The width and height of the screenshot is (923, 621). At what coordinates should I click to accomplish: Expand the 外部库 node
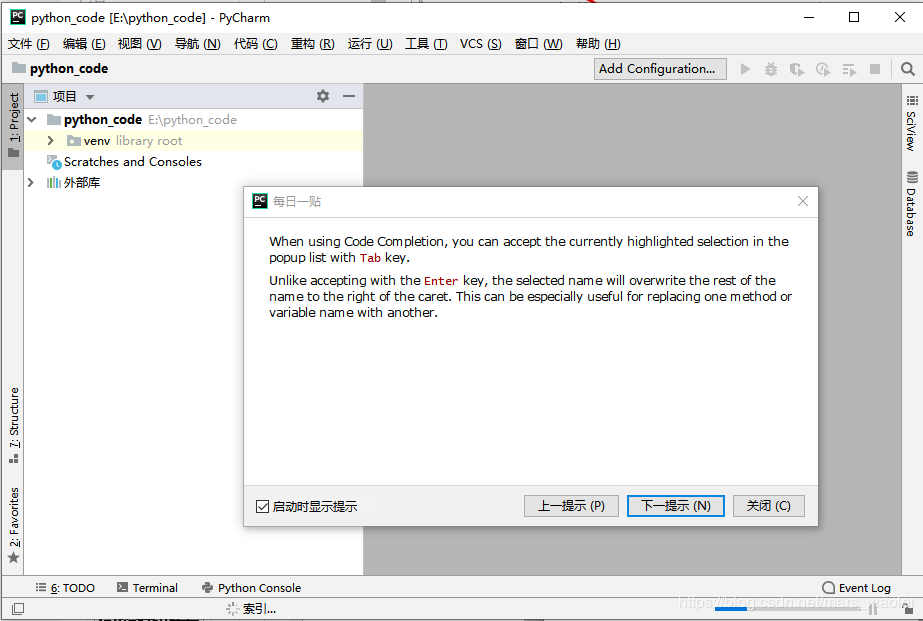tap(31, 182)
